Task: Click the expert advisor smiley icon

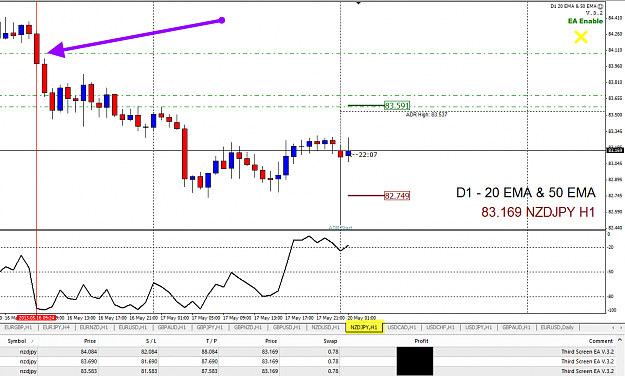Action: (601, 6)
